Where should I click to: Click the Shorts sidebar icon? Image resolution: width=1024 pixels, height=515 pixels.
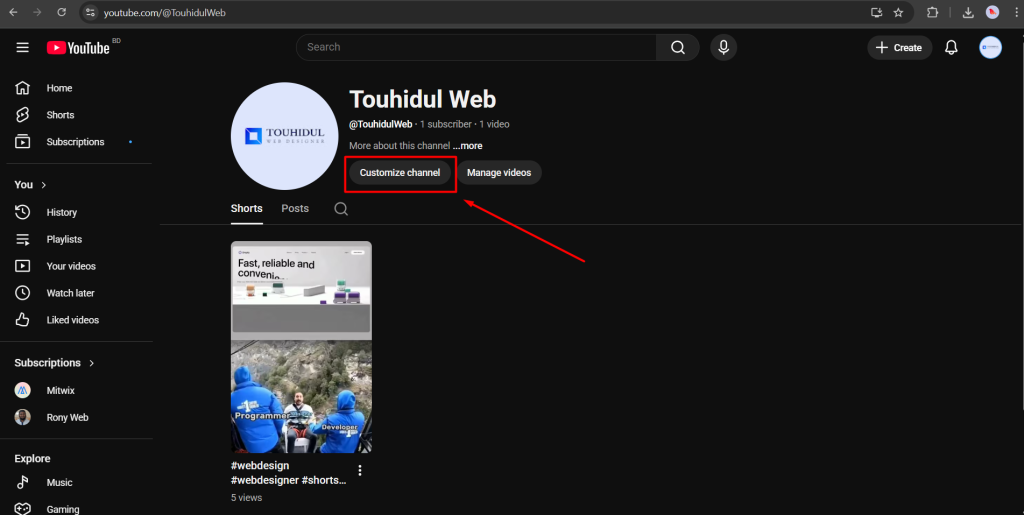(x=23, y=115)
